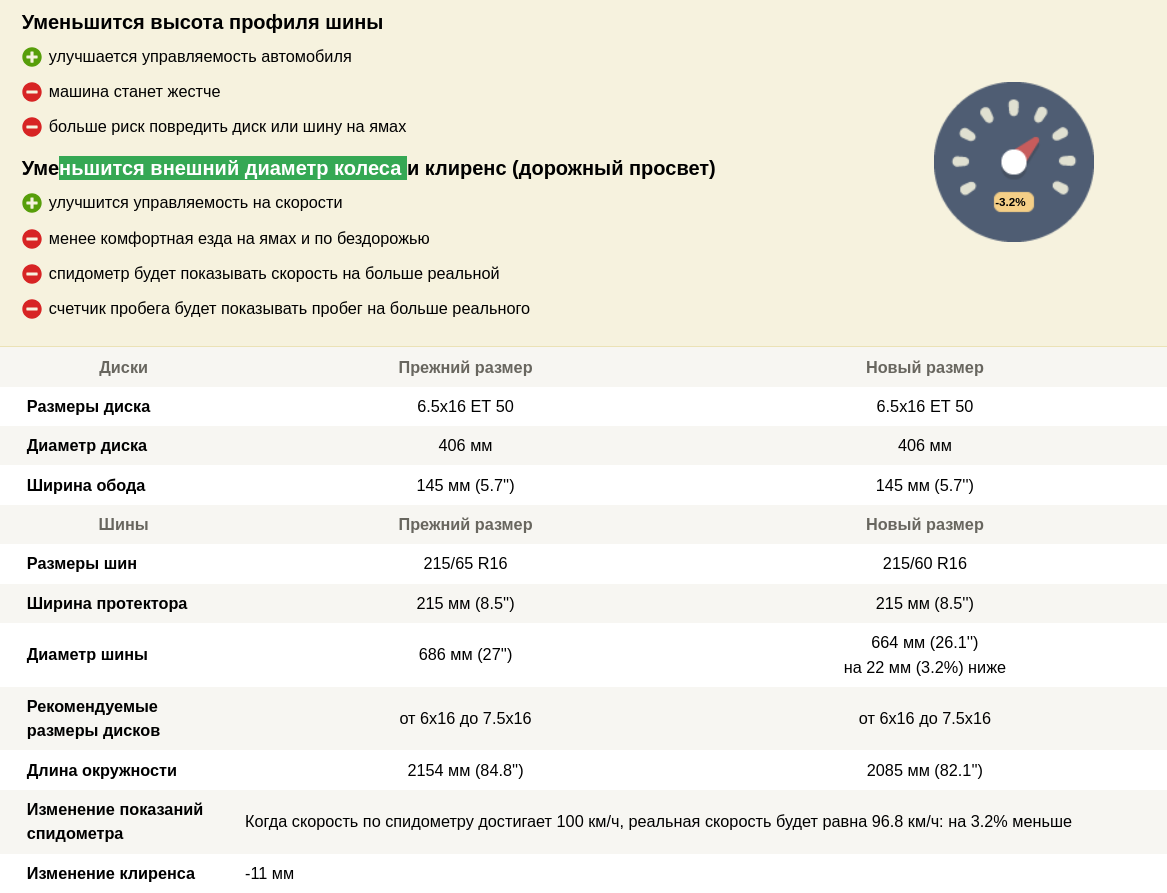Click the tire size value '215/65 R16'
The height and width of the screenshot is (893, 1167).
[x=465, y=564]
